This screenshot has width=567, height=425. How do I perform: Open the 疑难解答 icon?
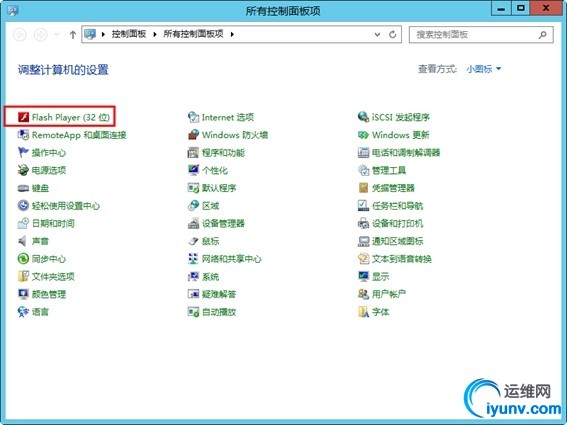point(193,294)
